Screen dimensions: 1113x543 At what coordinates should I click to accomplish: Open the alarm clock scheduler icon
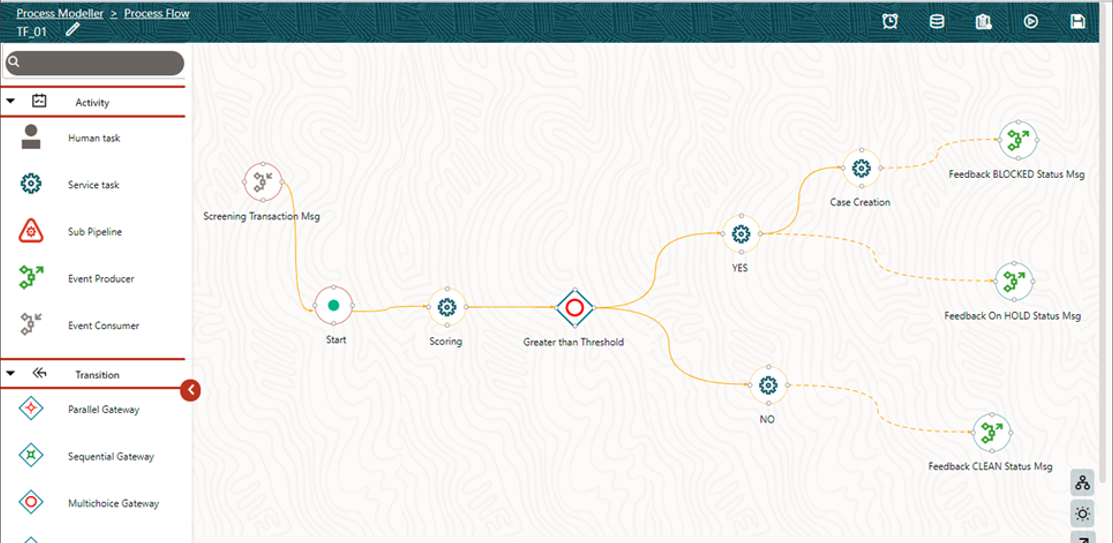tap(889, 22)
